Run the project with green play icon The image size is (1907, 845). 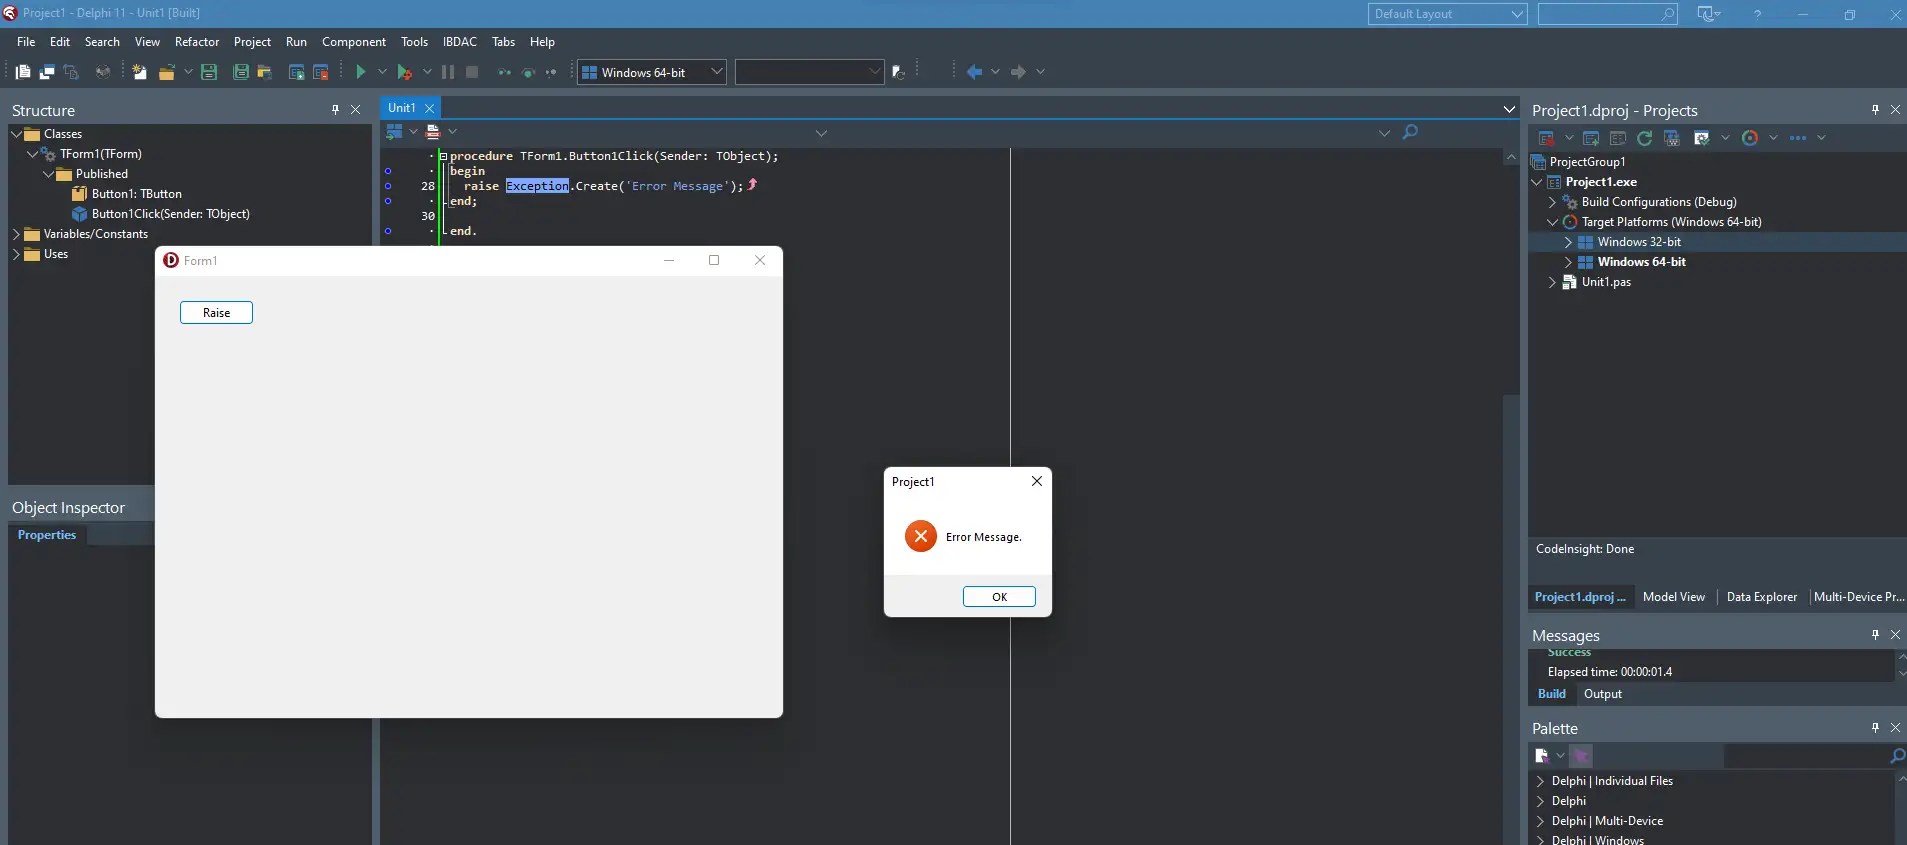(x=361, y=71)
